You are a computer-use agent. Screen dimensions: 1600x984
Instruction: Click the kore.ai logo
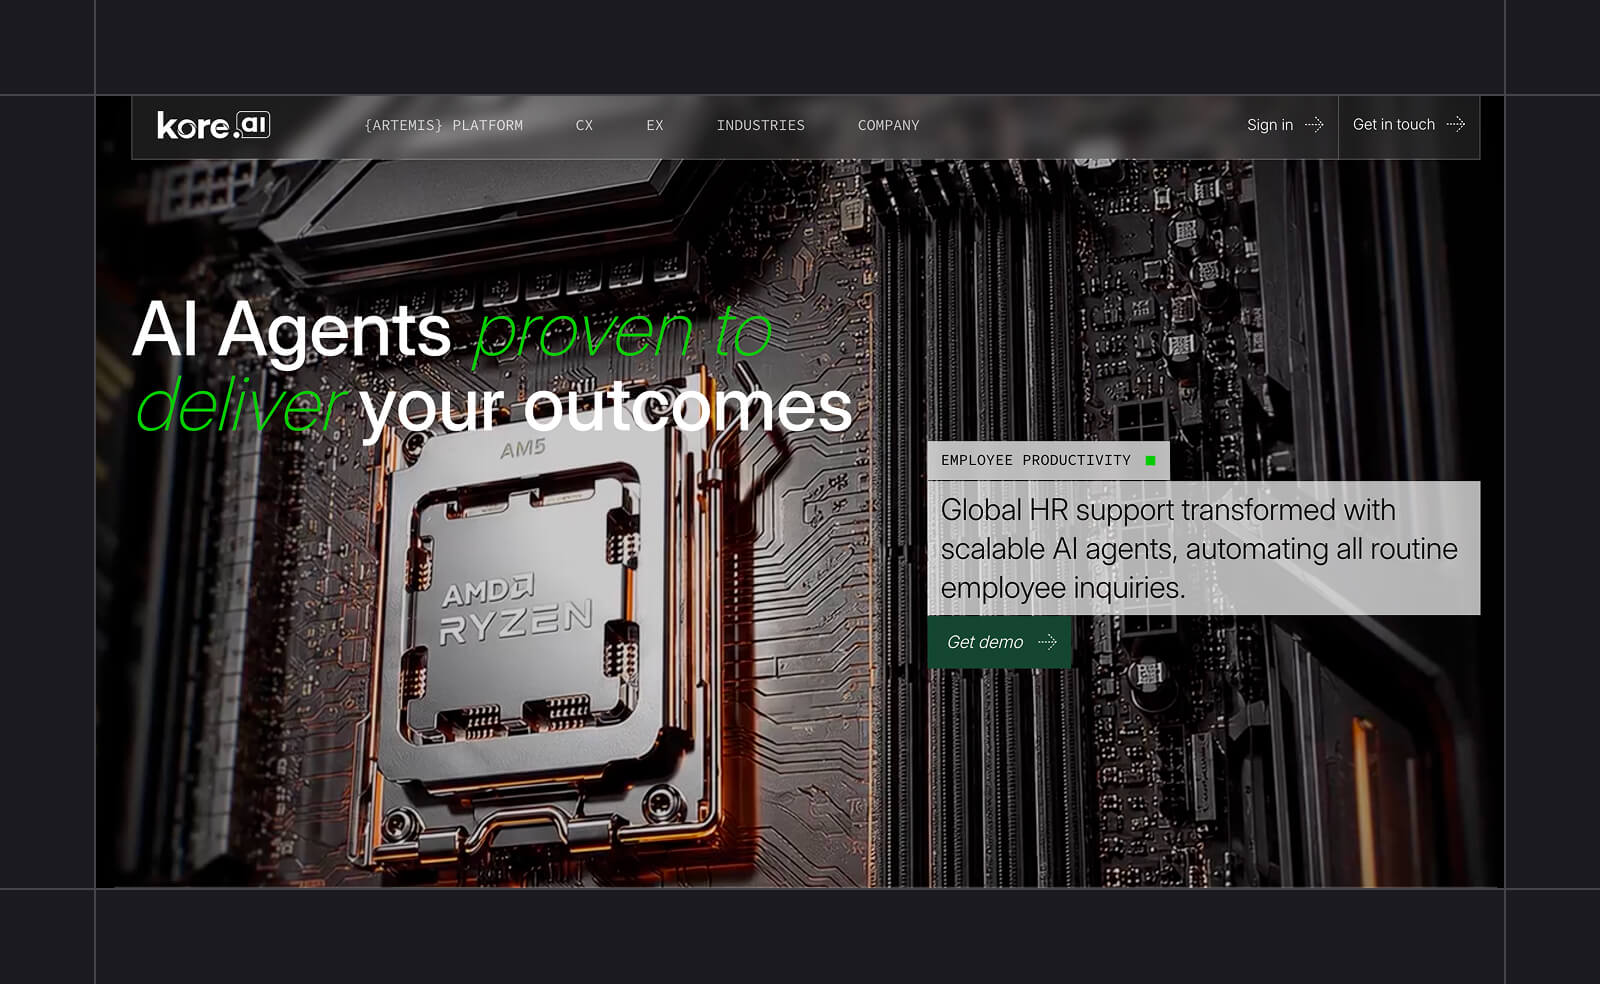(213, 125)
